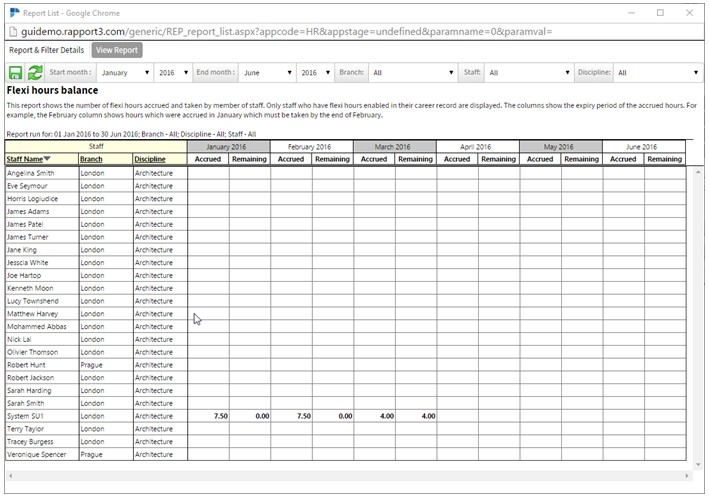Click the green refresh arrows icon
This screenshot has height=497, width=709.
coord(35,73)
